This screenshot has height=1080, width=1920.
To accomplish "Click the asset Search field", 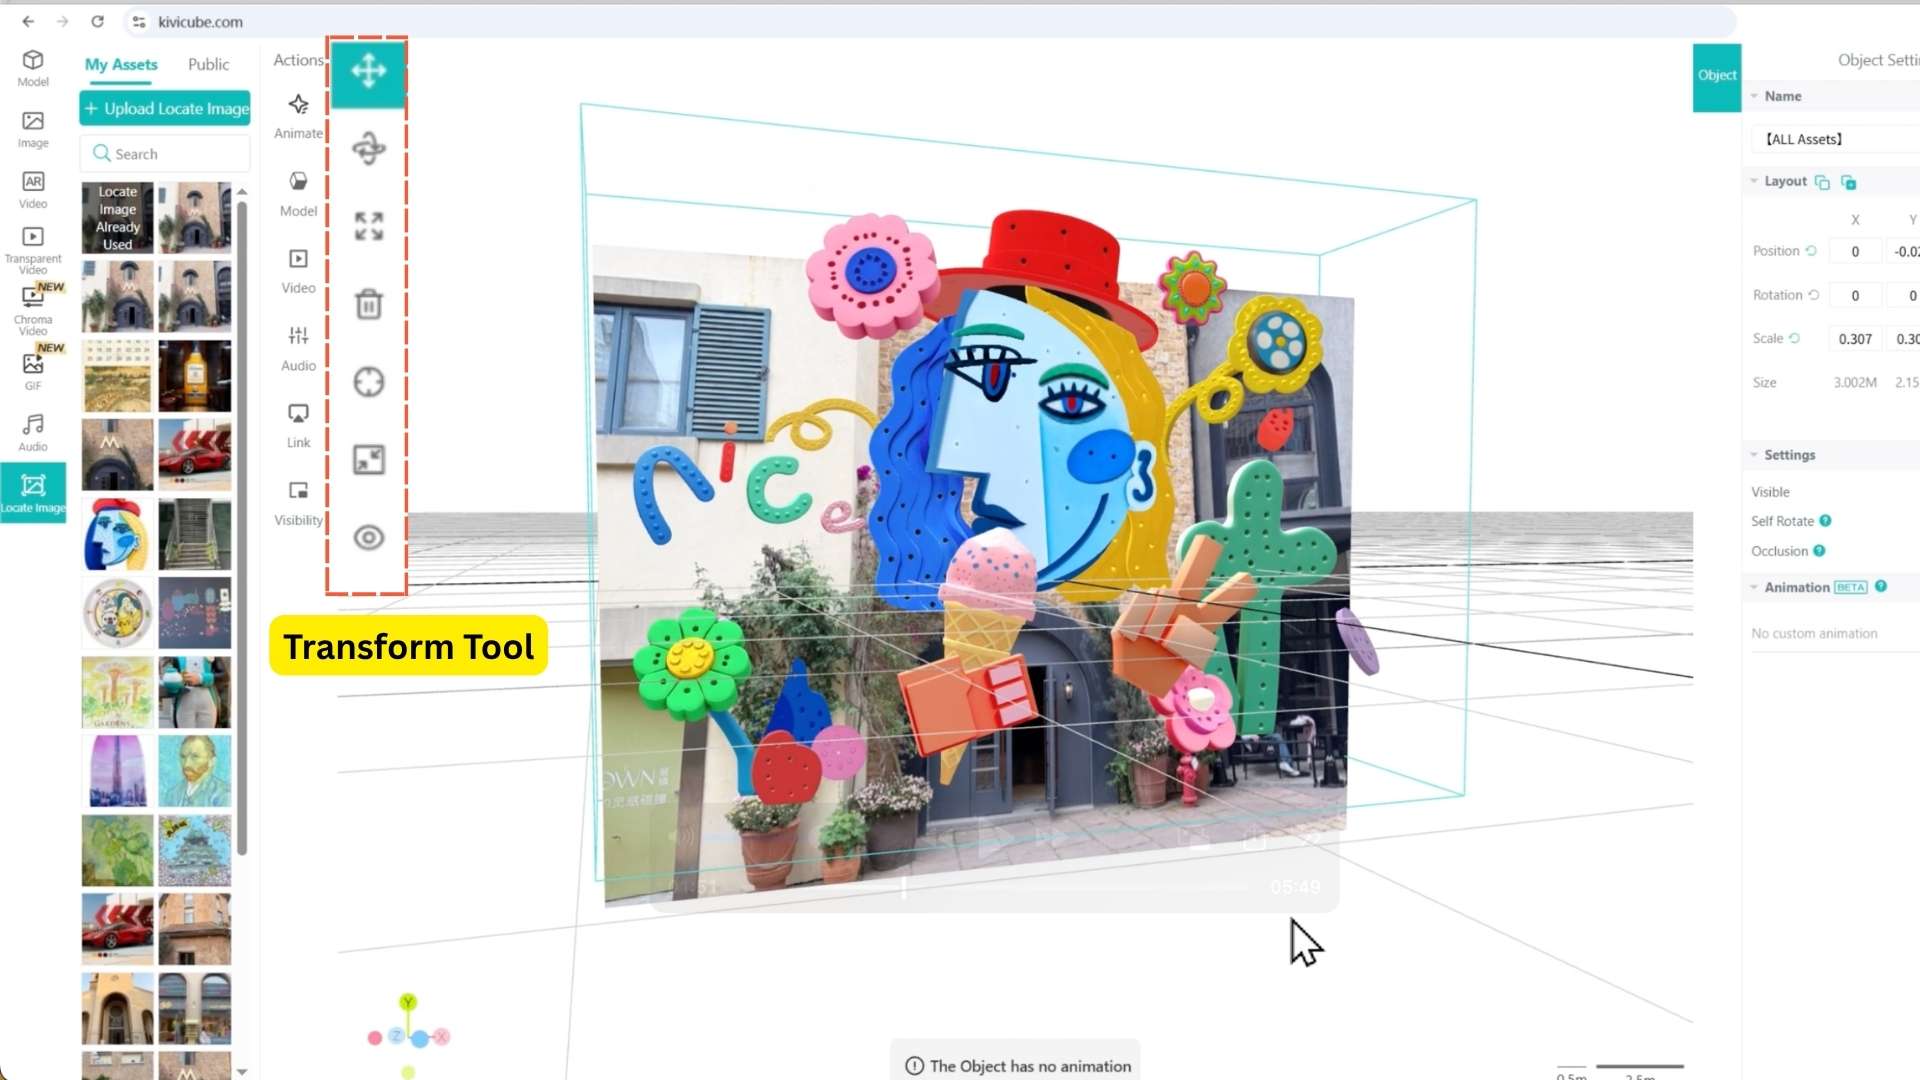I will click(x=165, y=154).
